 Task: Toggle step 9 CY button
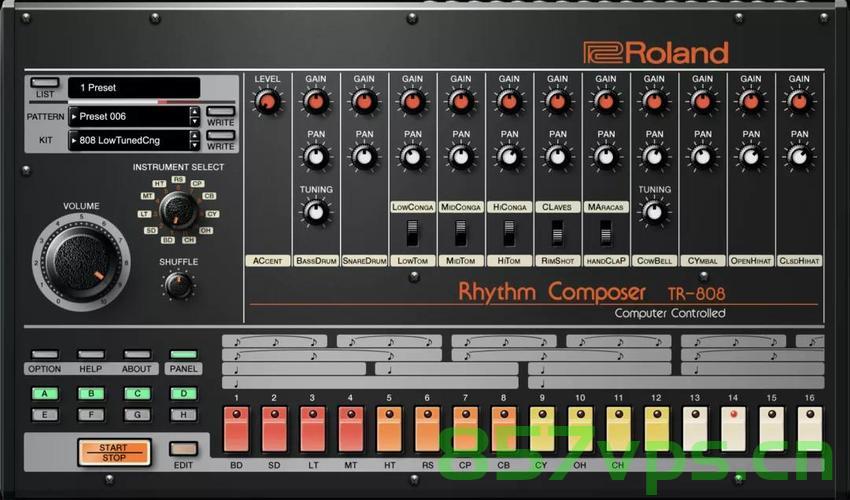point(542,429)
